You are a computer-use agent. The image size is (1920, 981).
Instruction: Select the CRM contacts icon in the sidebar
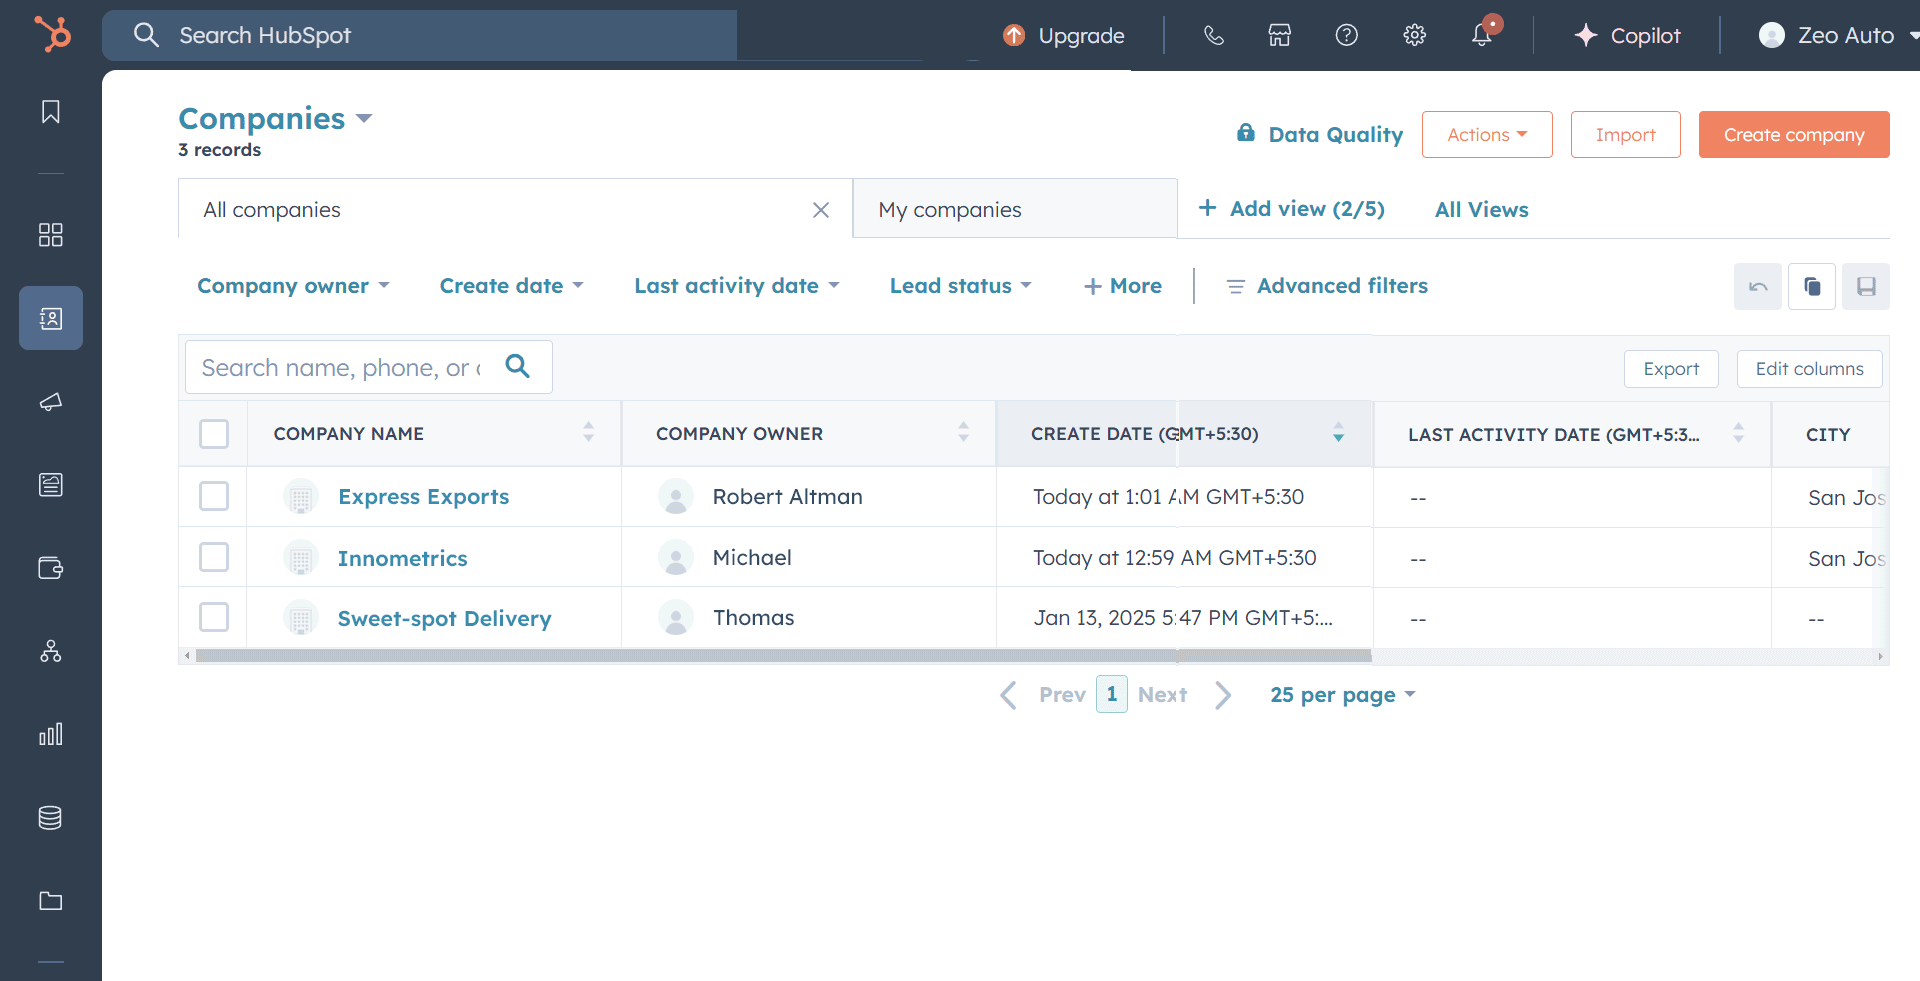pyautogui.click(x=50, y=318)
